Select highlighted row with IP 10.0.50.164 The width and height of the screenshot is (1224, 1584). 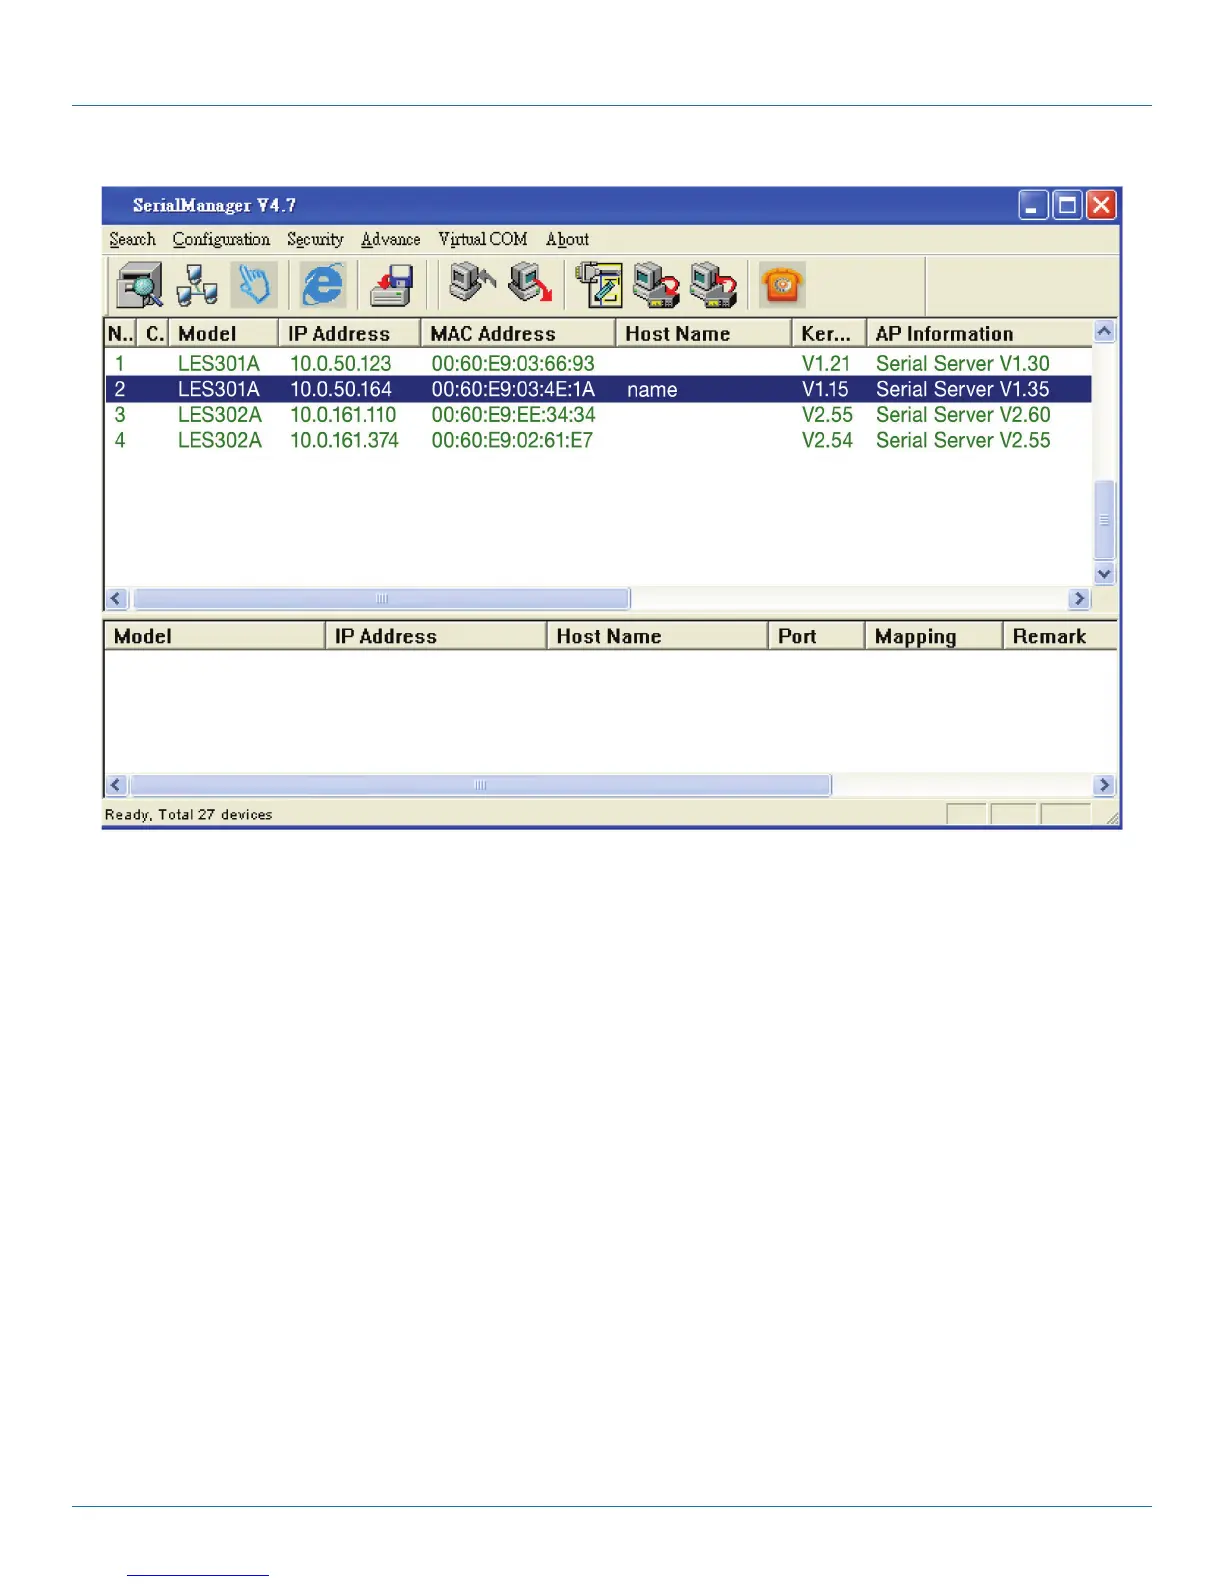click(x=598, y=389)
